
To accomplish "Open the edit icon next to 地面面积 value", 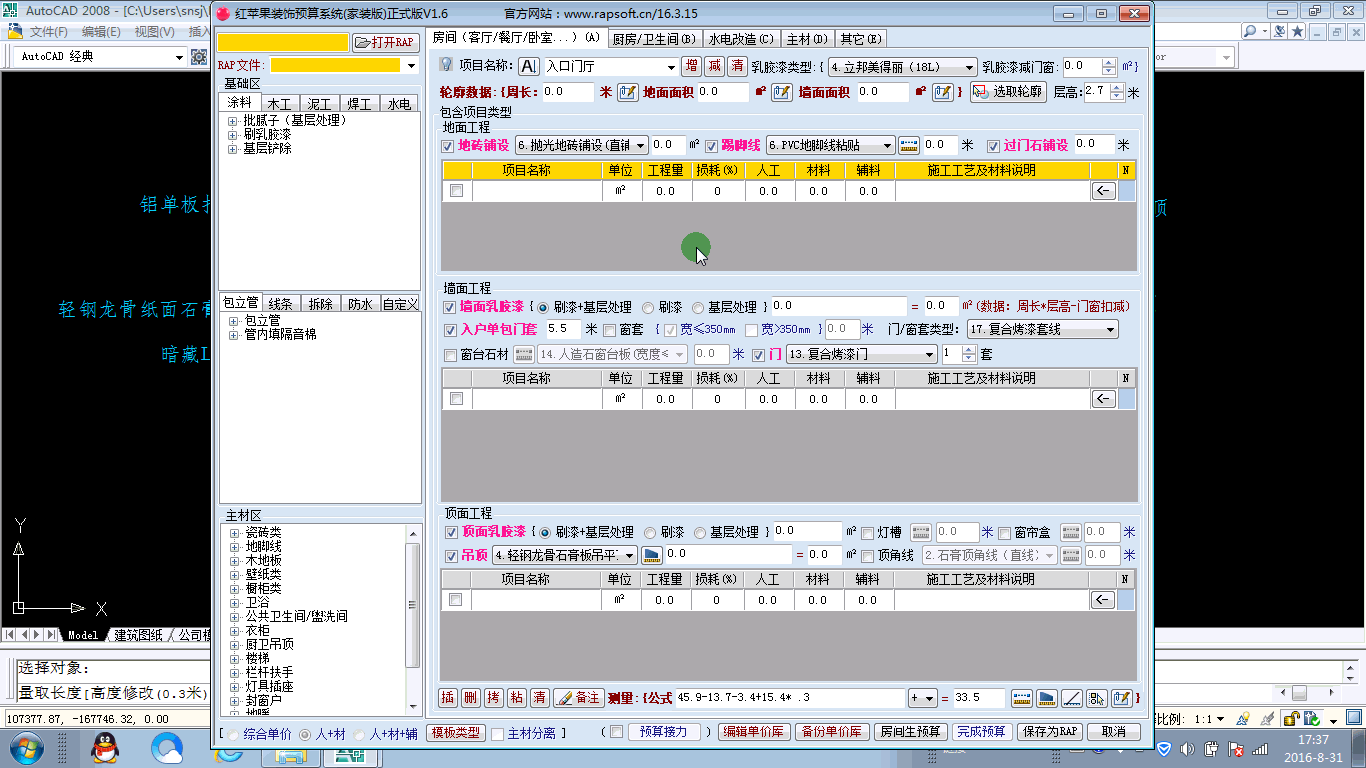I will pos(782,92).
